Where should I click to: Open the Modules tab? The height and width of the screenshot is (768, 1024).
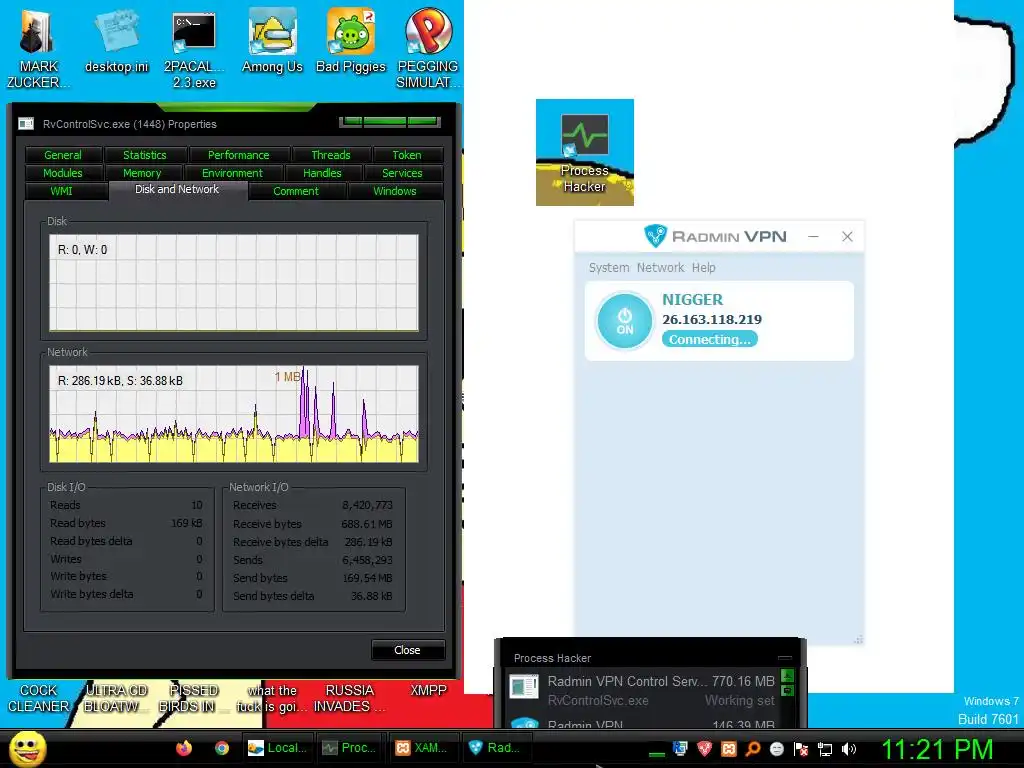click(x=63, y=173)
